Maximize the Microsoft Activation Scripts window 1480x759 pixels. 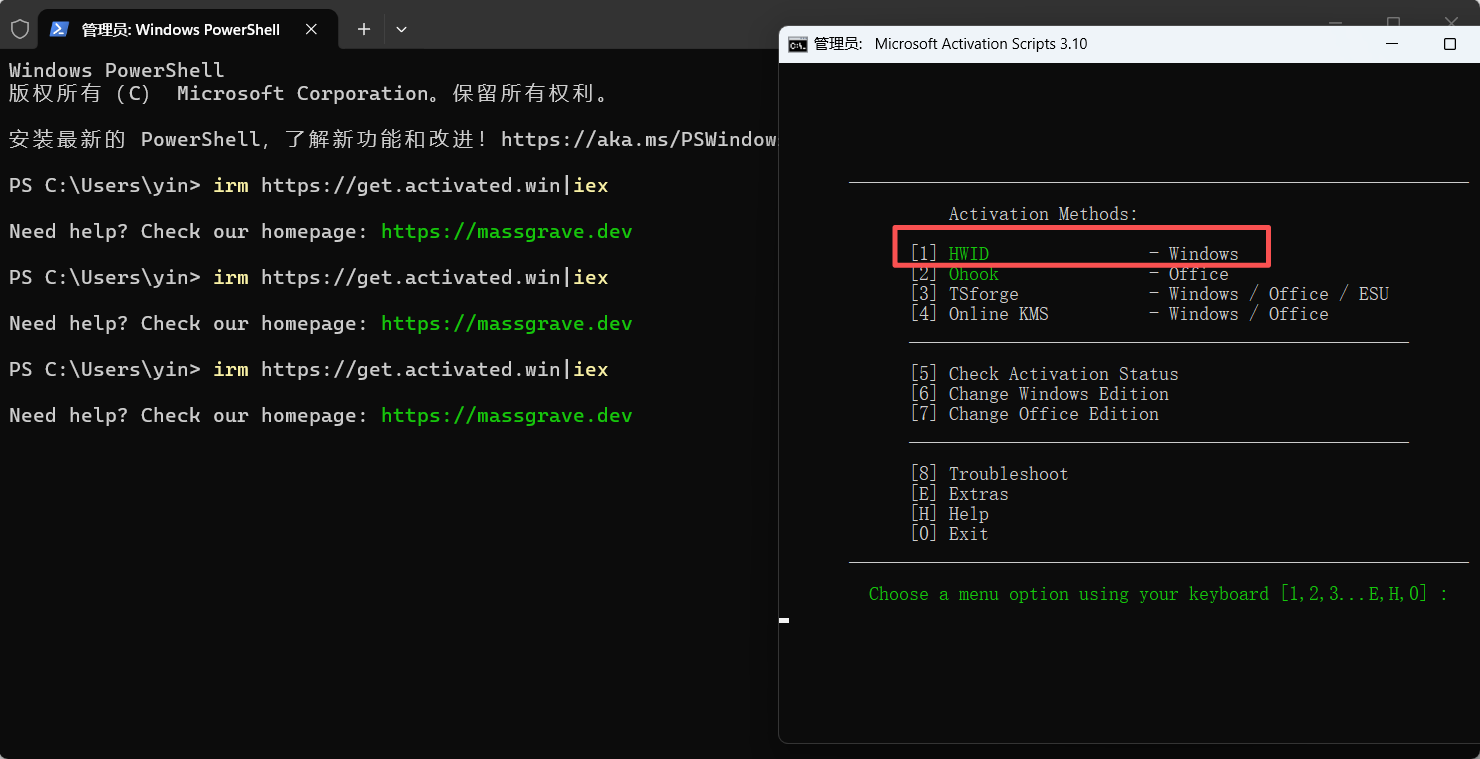(1450, 44)
